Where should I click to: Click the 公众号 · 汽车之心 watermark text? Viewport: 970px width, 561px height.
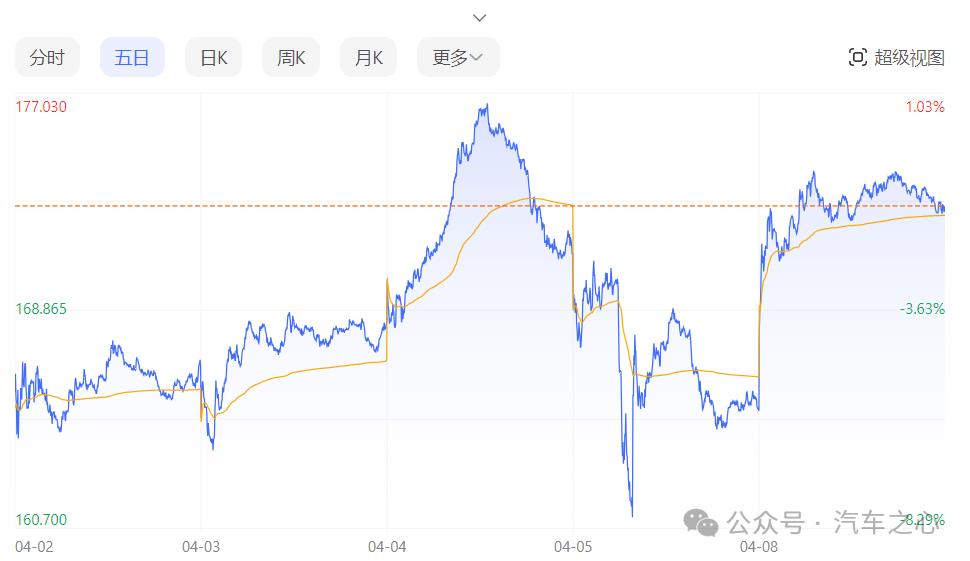[x=832, y=522]
